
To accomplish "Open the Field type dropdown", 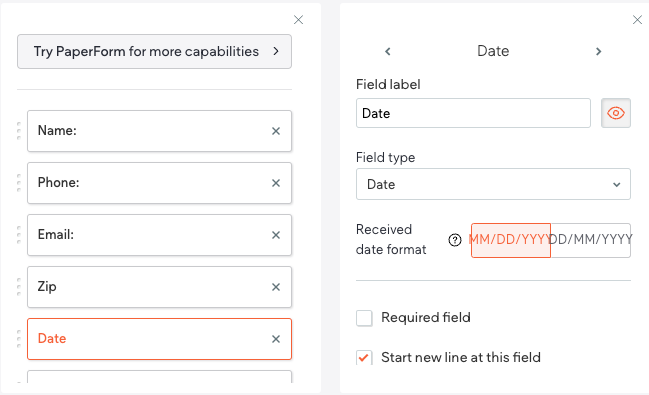I will point(493,184).
